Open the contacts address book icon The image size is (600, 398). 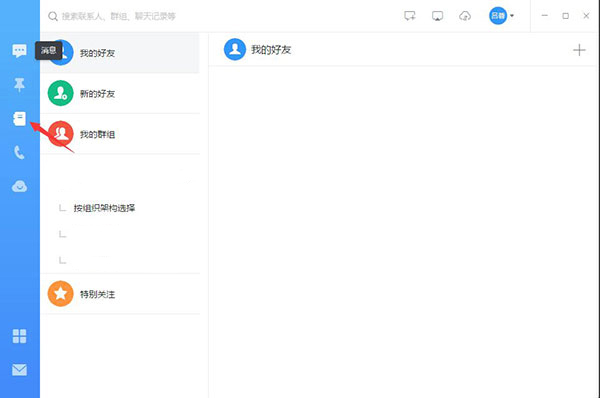tap(19, 119)
